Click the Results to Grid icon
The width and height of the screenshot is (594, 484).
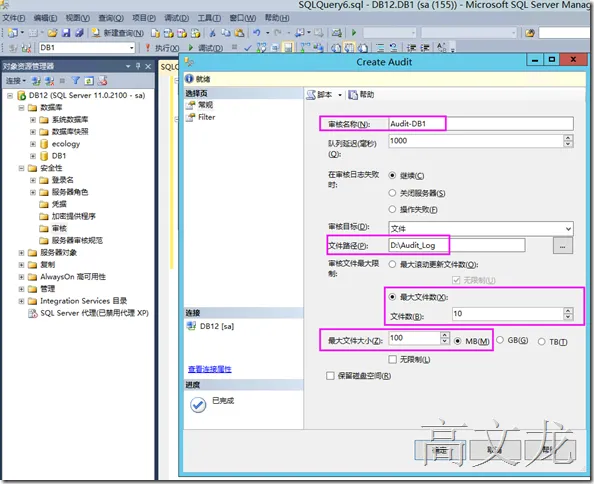pos(349,48)
